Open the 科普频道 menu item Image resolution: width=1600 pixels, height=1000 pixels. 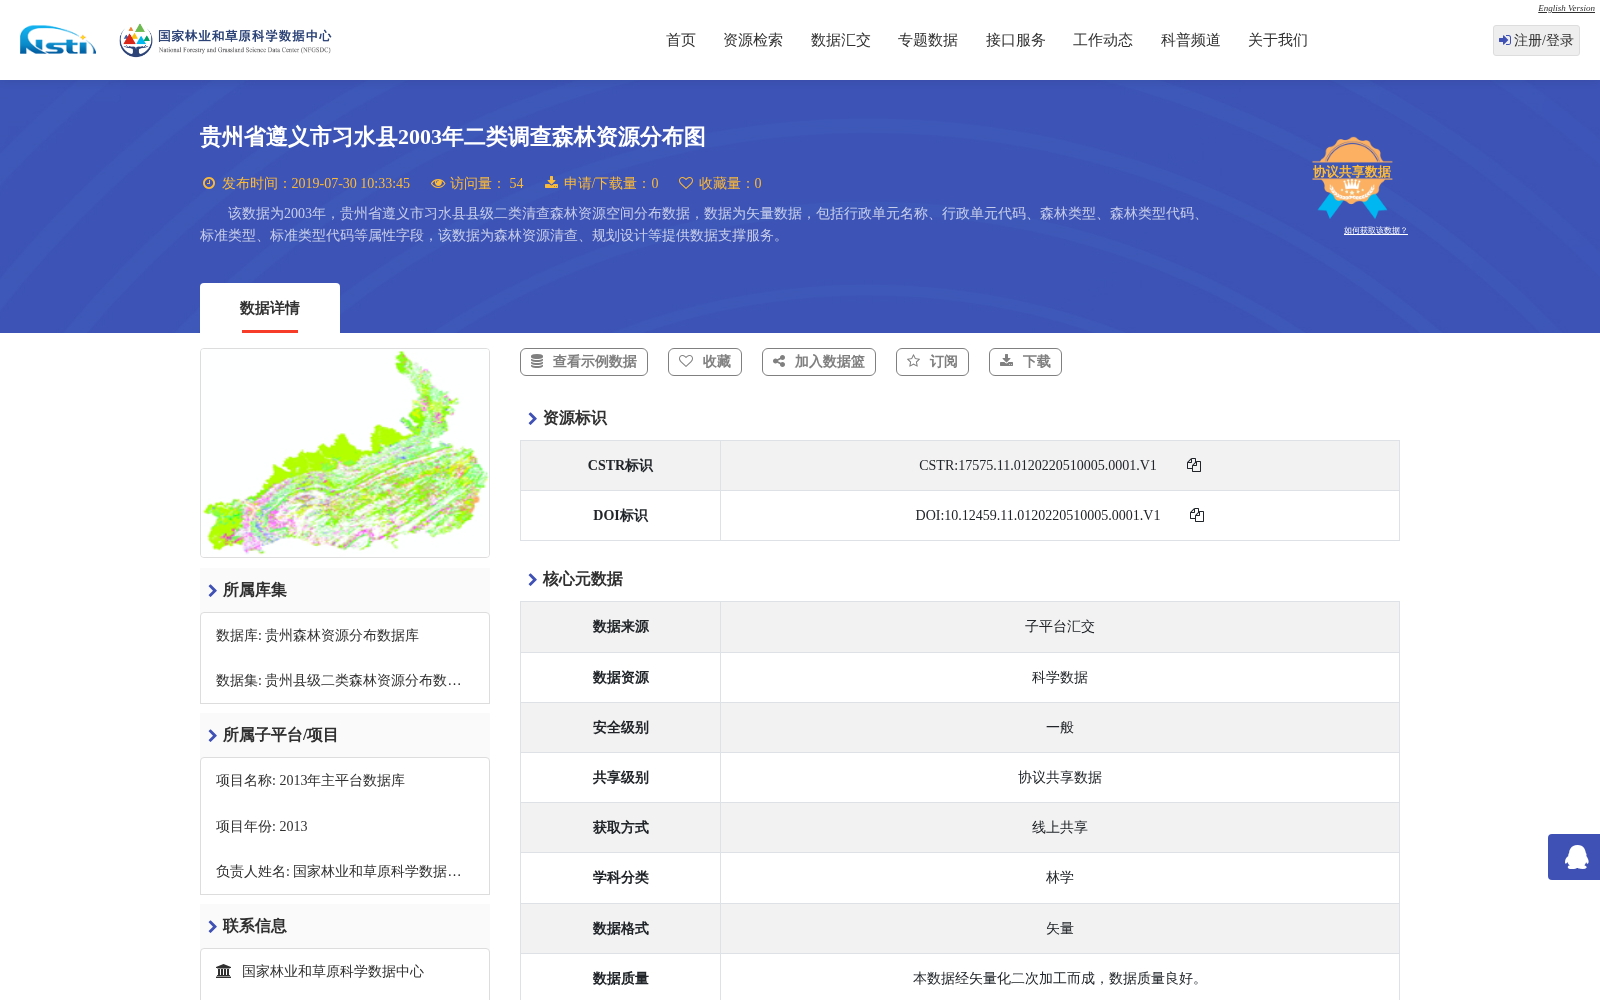[x=1191, y=40]
